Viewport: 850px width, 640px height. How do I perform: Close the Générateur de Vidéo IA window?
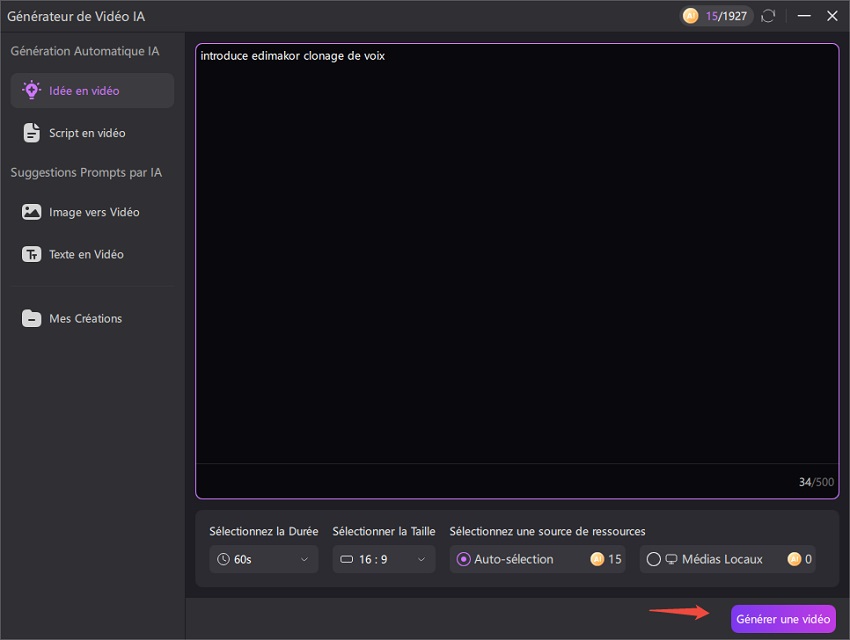pos(832,16)
